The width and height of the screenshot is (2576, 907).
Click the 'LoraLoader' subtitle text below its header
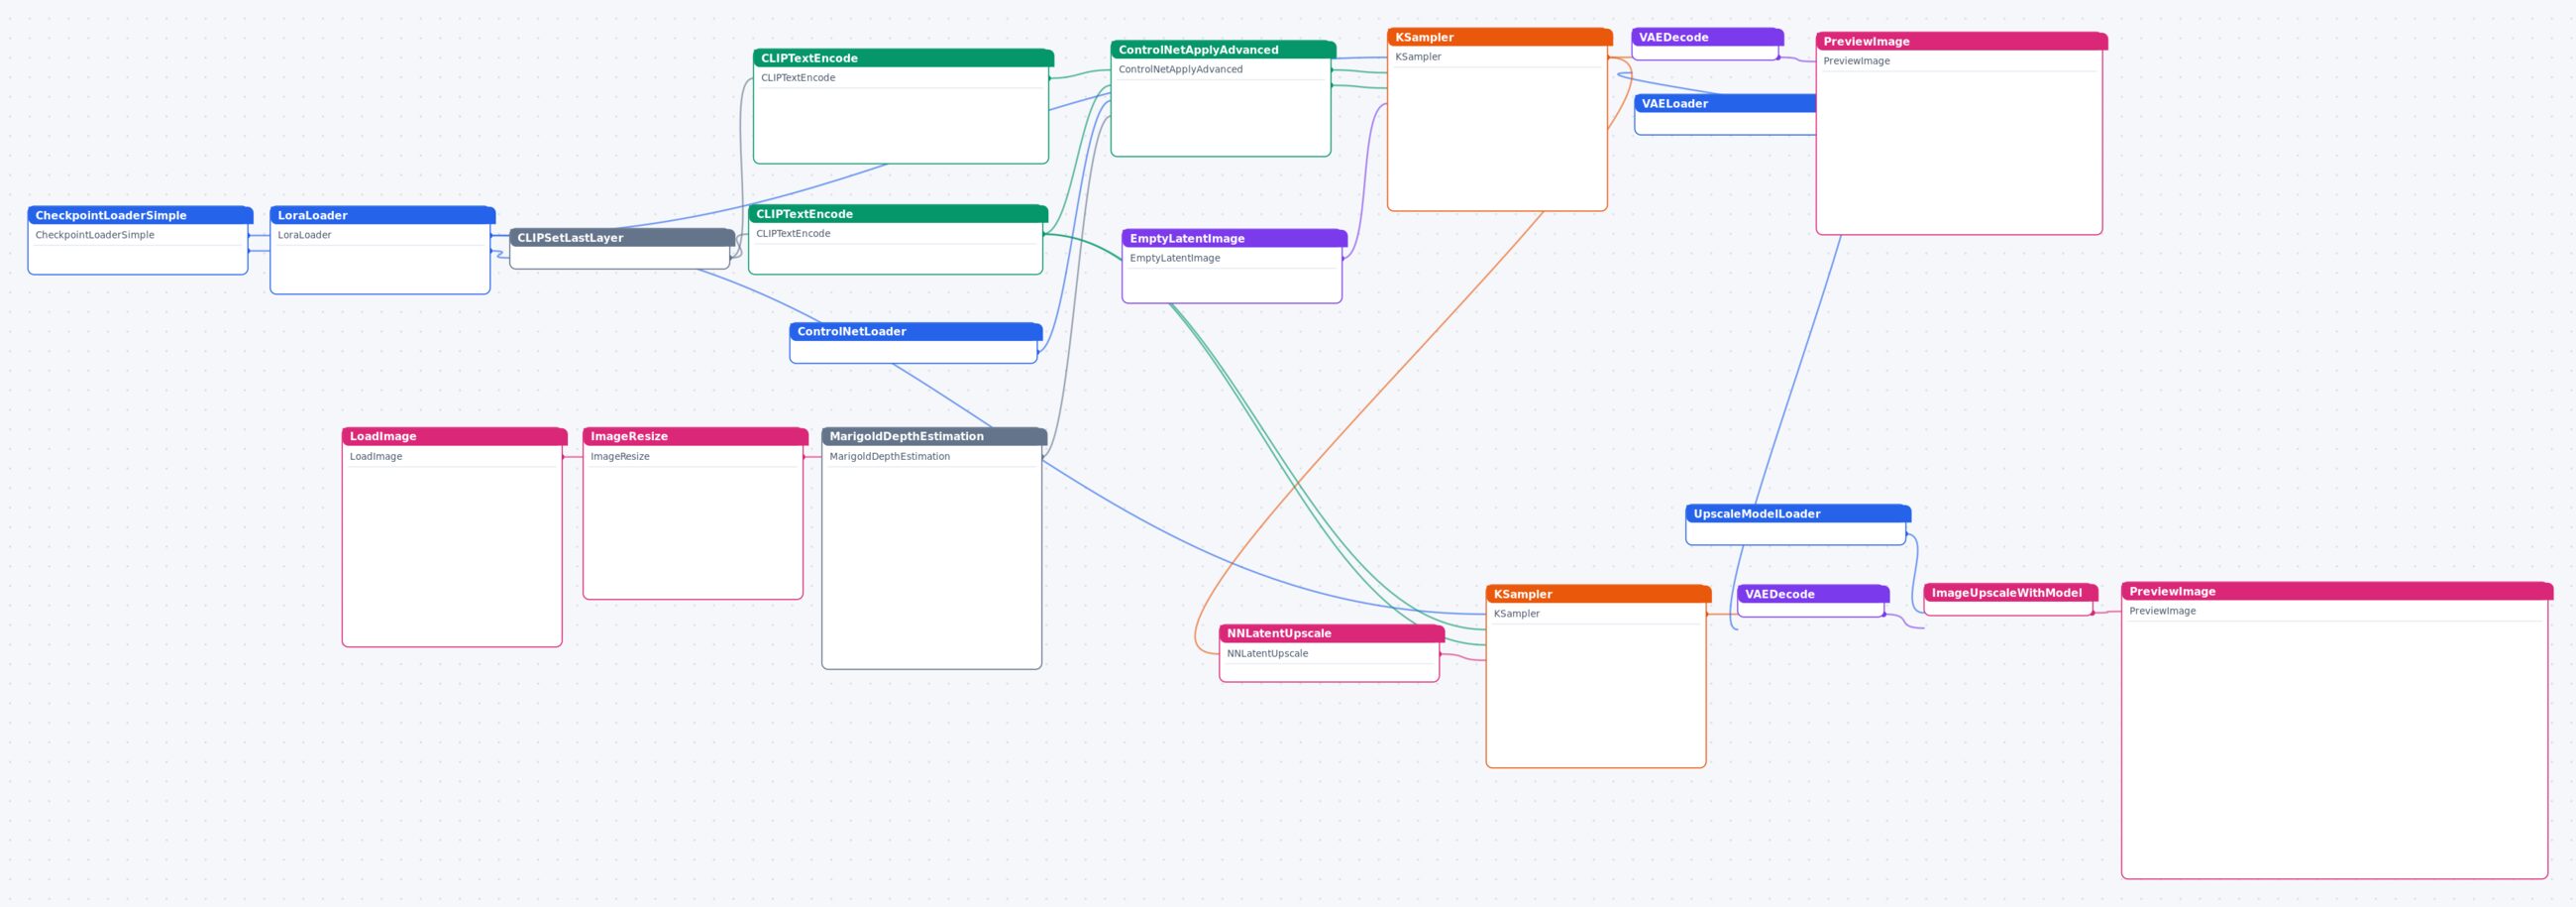click(305, 235)
